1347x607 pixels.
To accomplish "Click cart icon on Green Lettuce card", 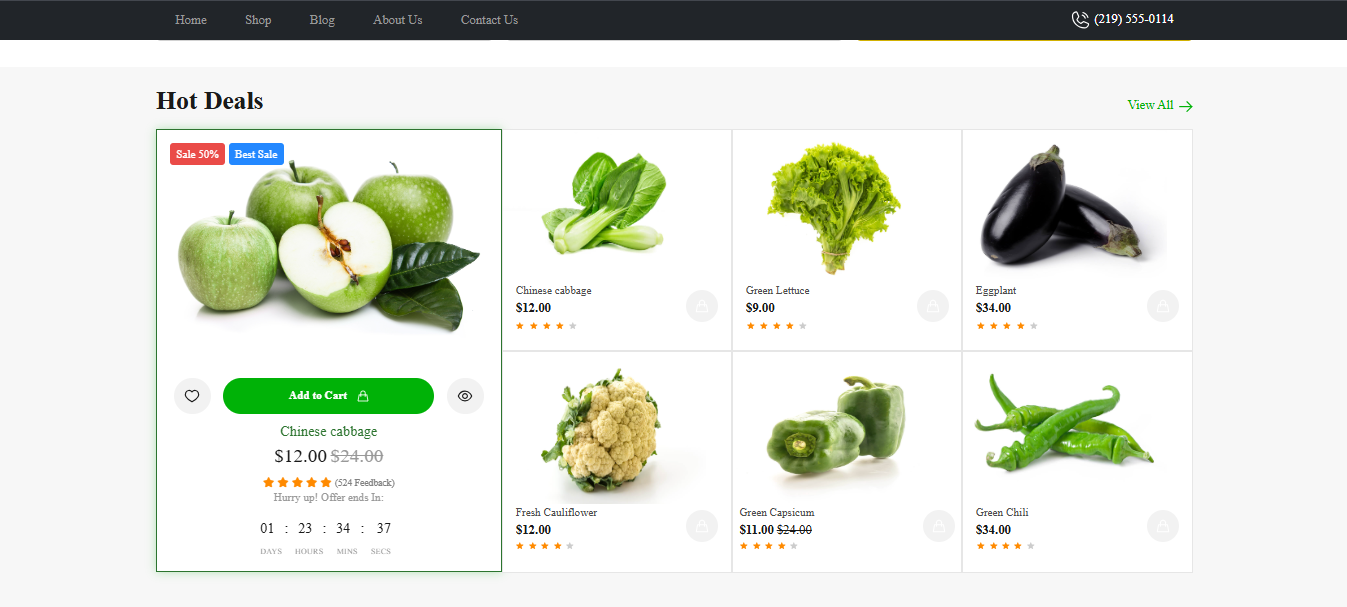I will [x=933, y=306].
